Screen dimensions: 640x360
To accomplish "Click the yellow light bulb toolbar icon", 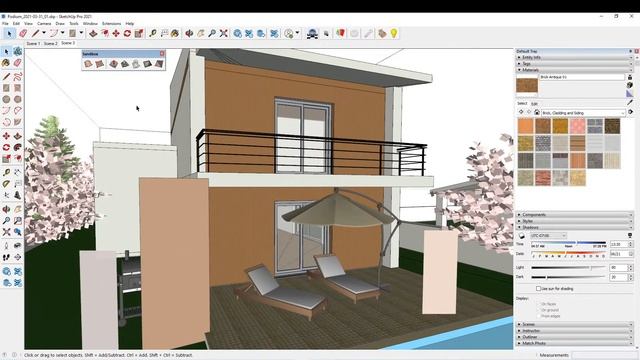I will click(394, 33).
